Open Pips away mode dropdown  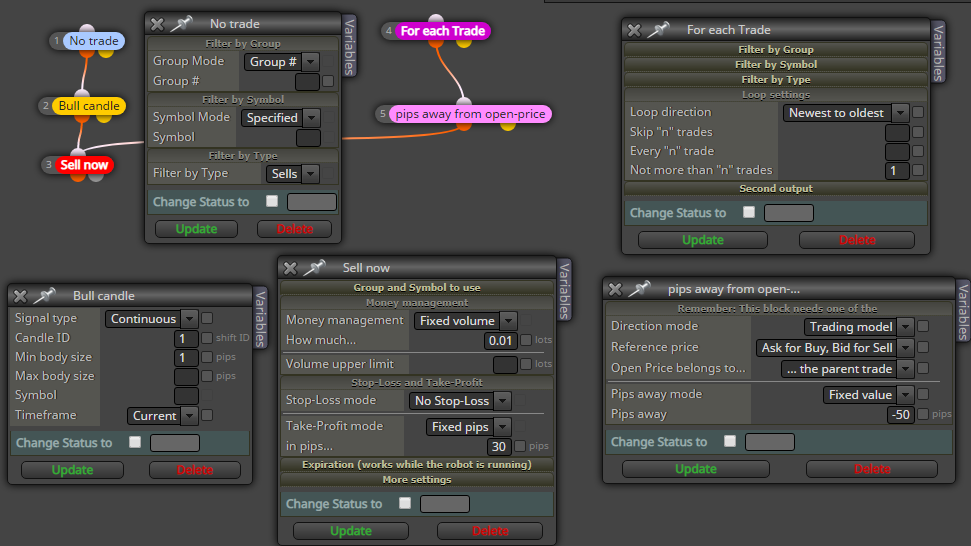(x=868, y=395)
